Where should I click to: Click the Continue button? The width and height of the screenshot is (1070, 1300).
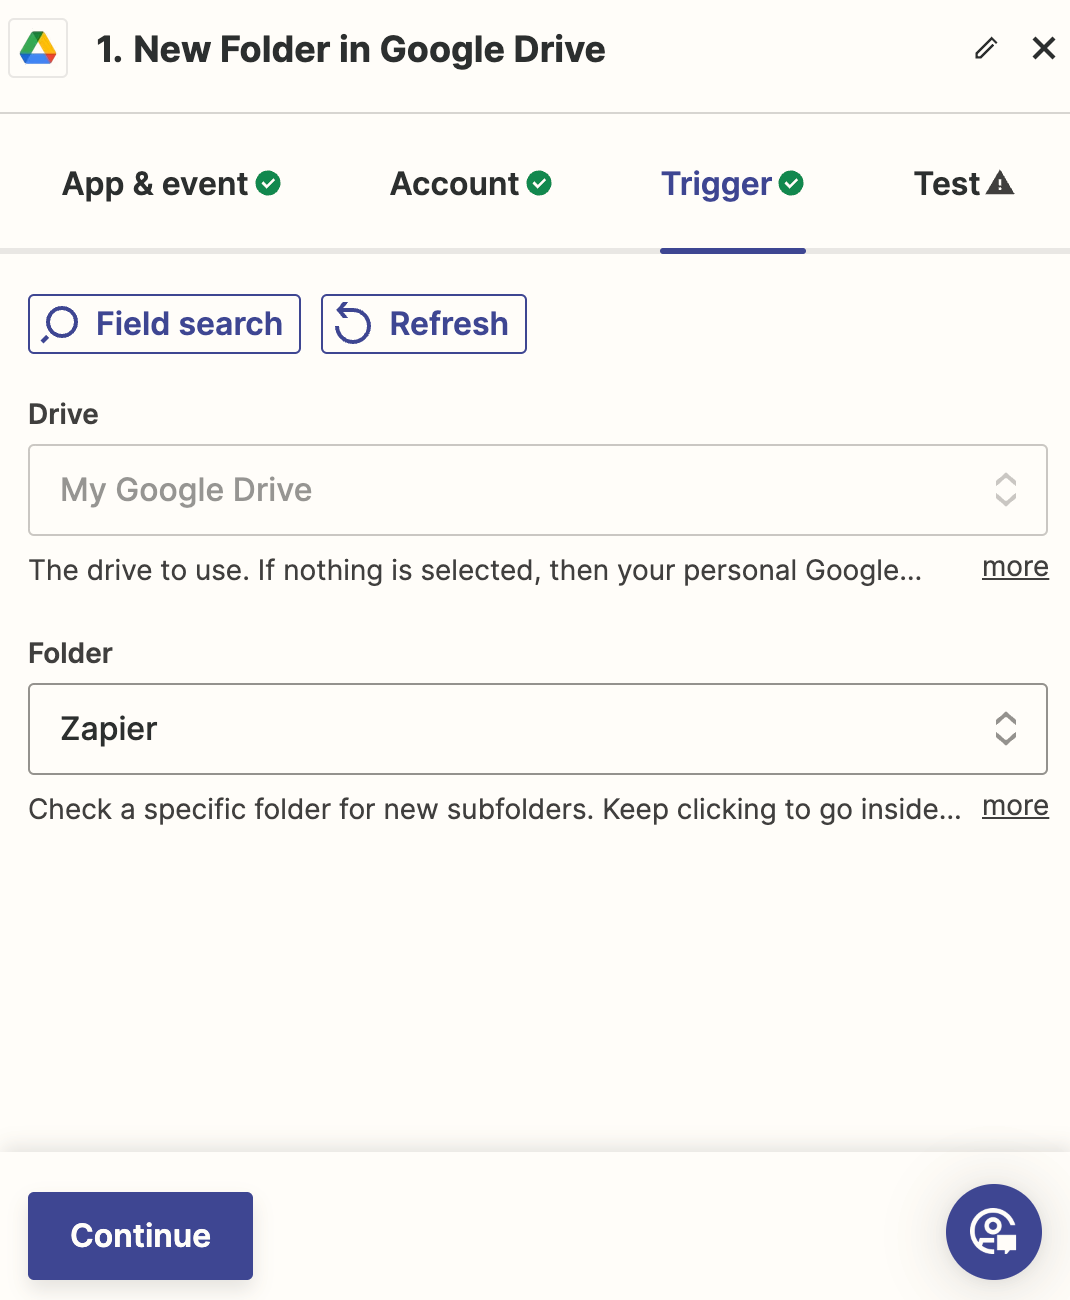click(140, 1236)
